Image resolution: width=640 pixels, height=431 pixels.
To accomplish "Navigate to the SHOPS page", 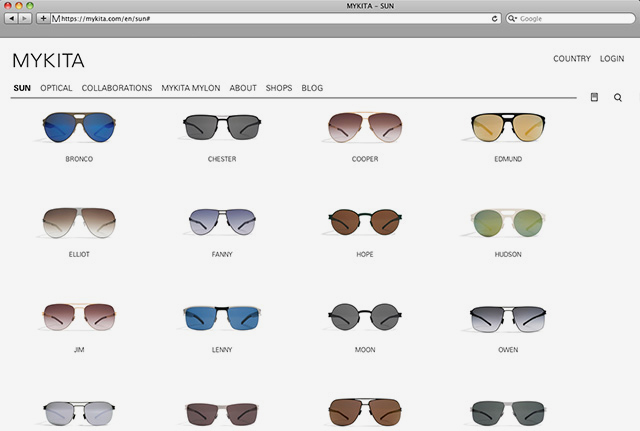I will click(279, 88).
